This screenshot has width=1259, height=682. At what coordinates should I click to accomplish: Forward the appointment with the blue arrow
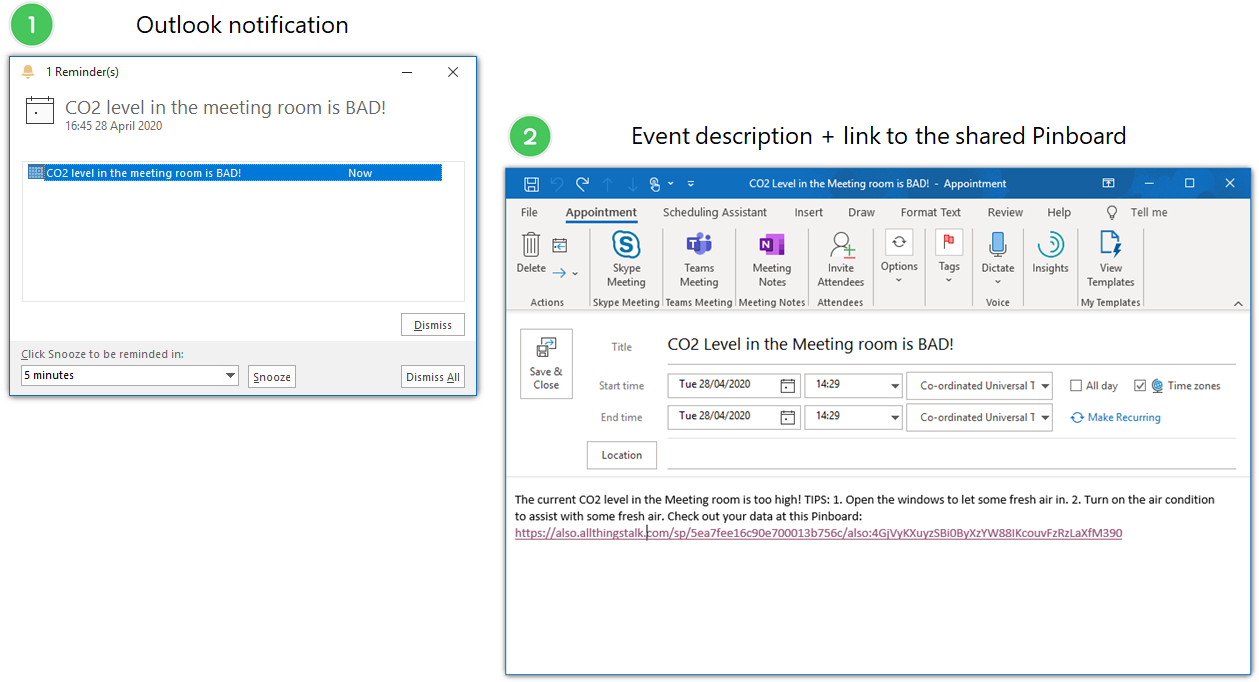tap(559, 272)
